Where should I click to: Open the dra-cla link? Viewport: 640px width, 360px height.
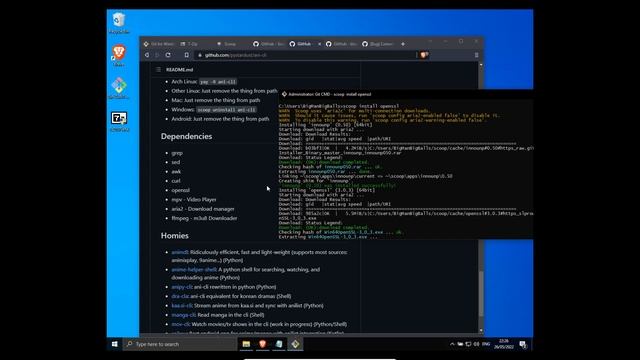[180, 296]
